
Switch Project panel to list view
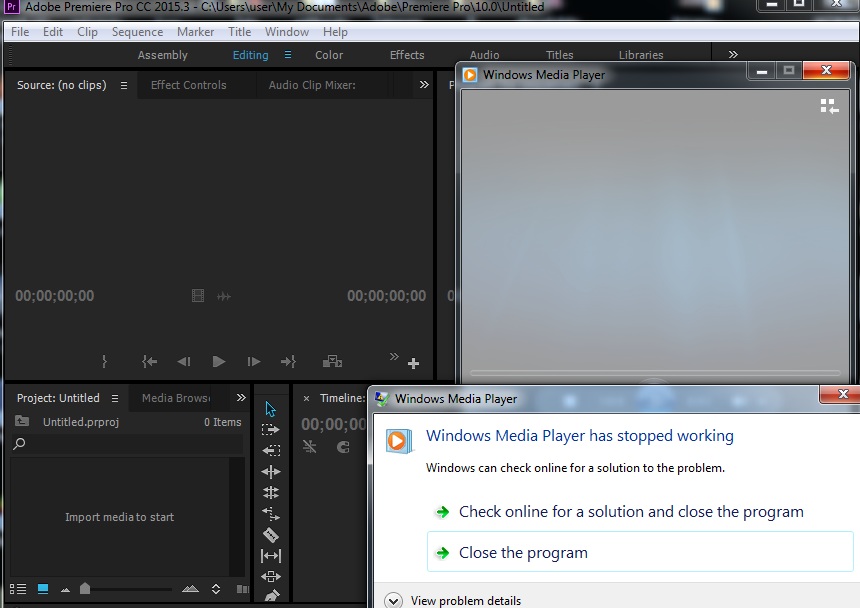click(x=18, y=589)
